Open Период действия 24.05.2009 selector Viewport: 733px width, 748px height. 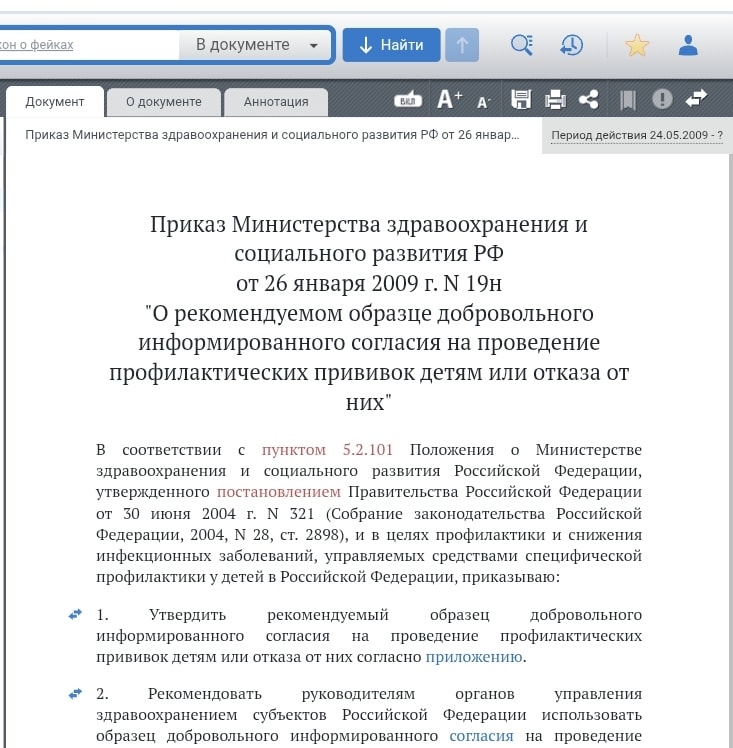coord(637,135)
